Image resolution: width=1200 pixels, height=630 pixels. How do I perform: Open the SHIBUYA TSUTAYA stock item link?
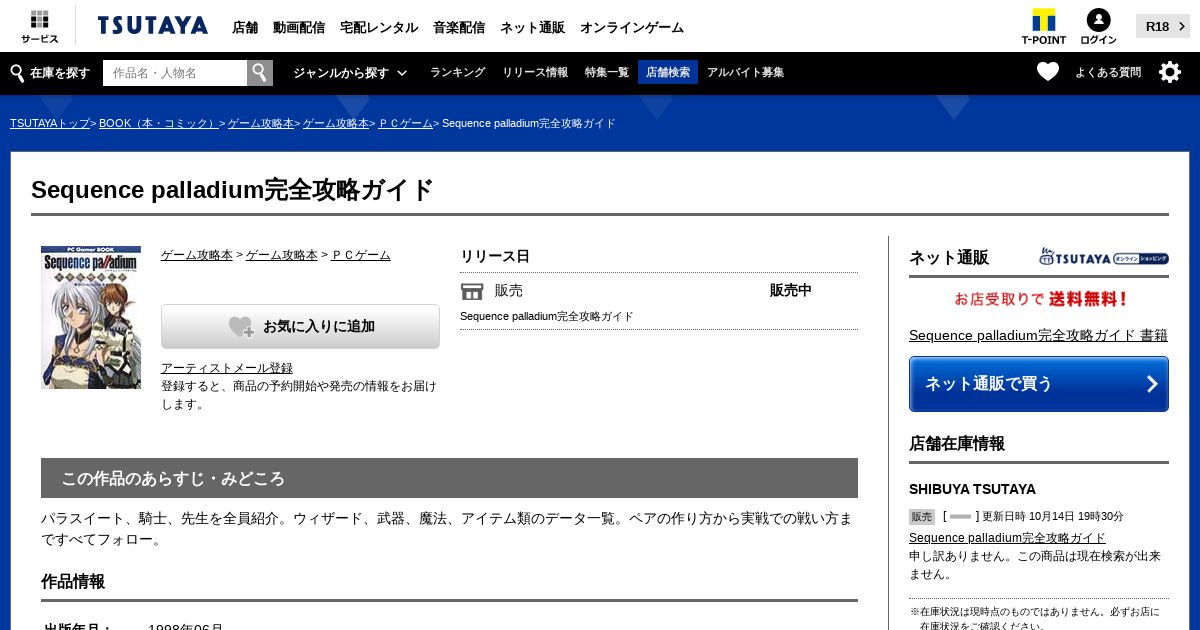point(1007,538)
